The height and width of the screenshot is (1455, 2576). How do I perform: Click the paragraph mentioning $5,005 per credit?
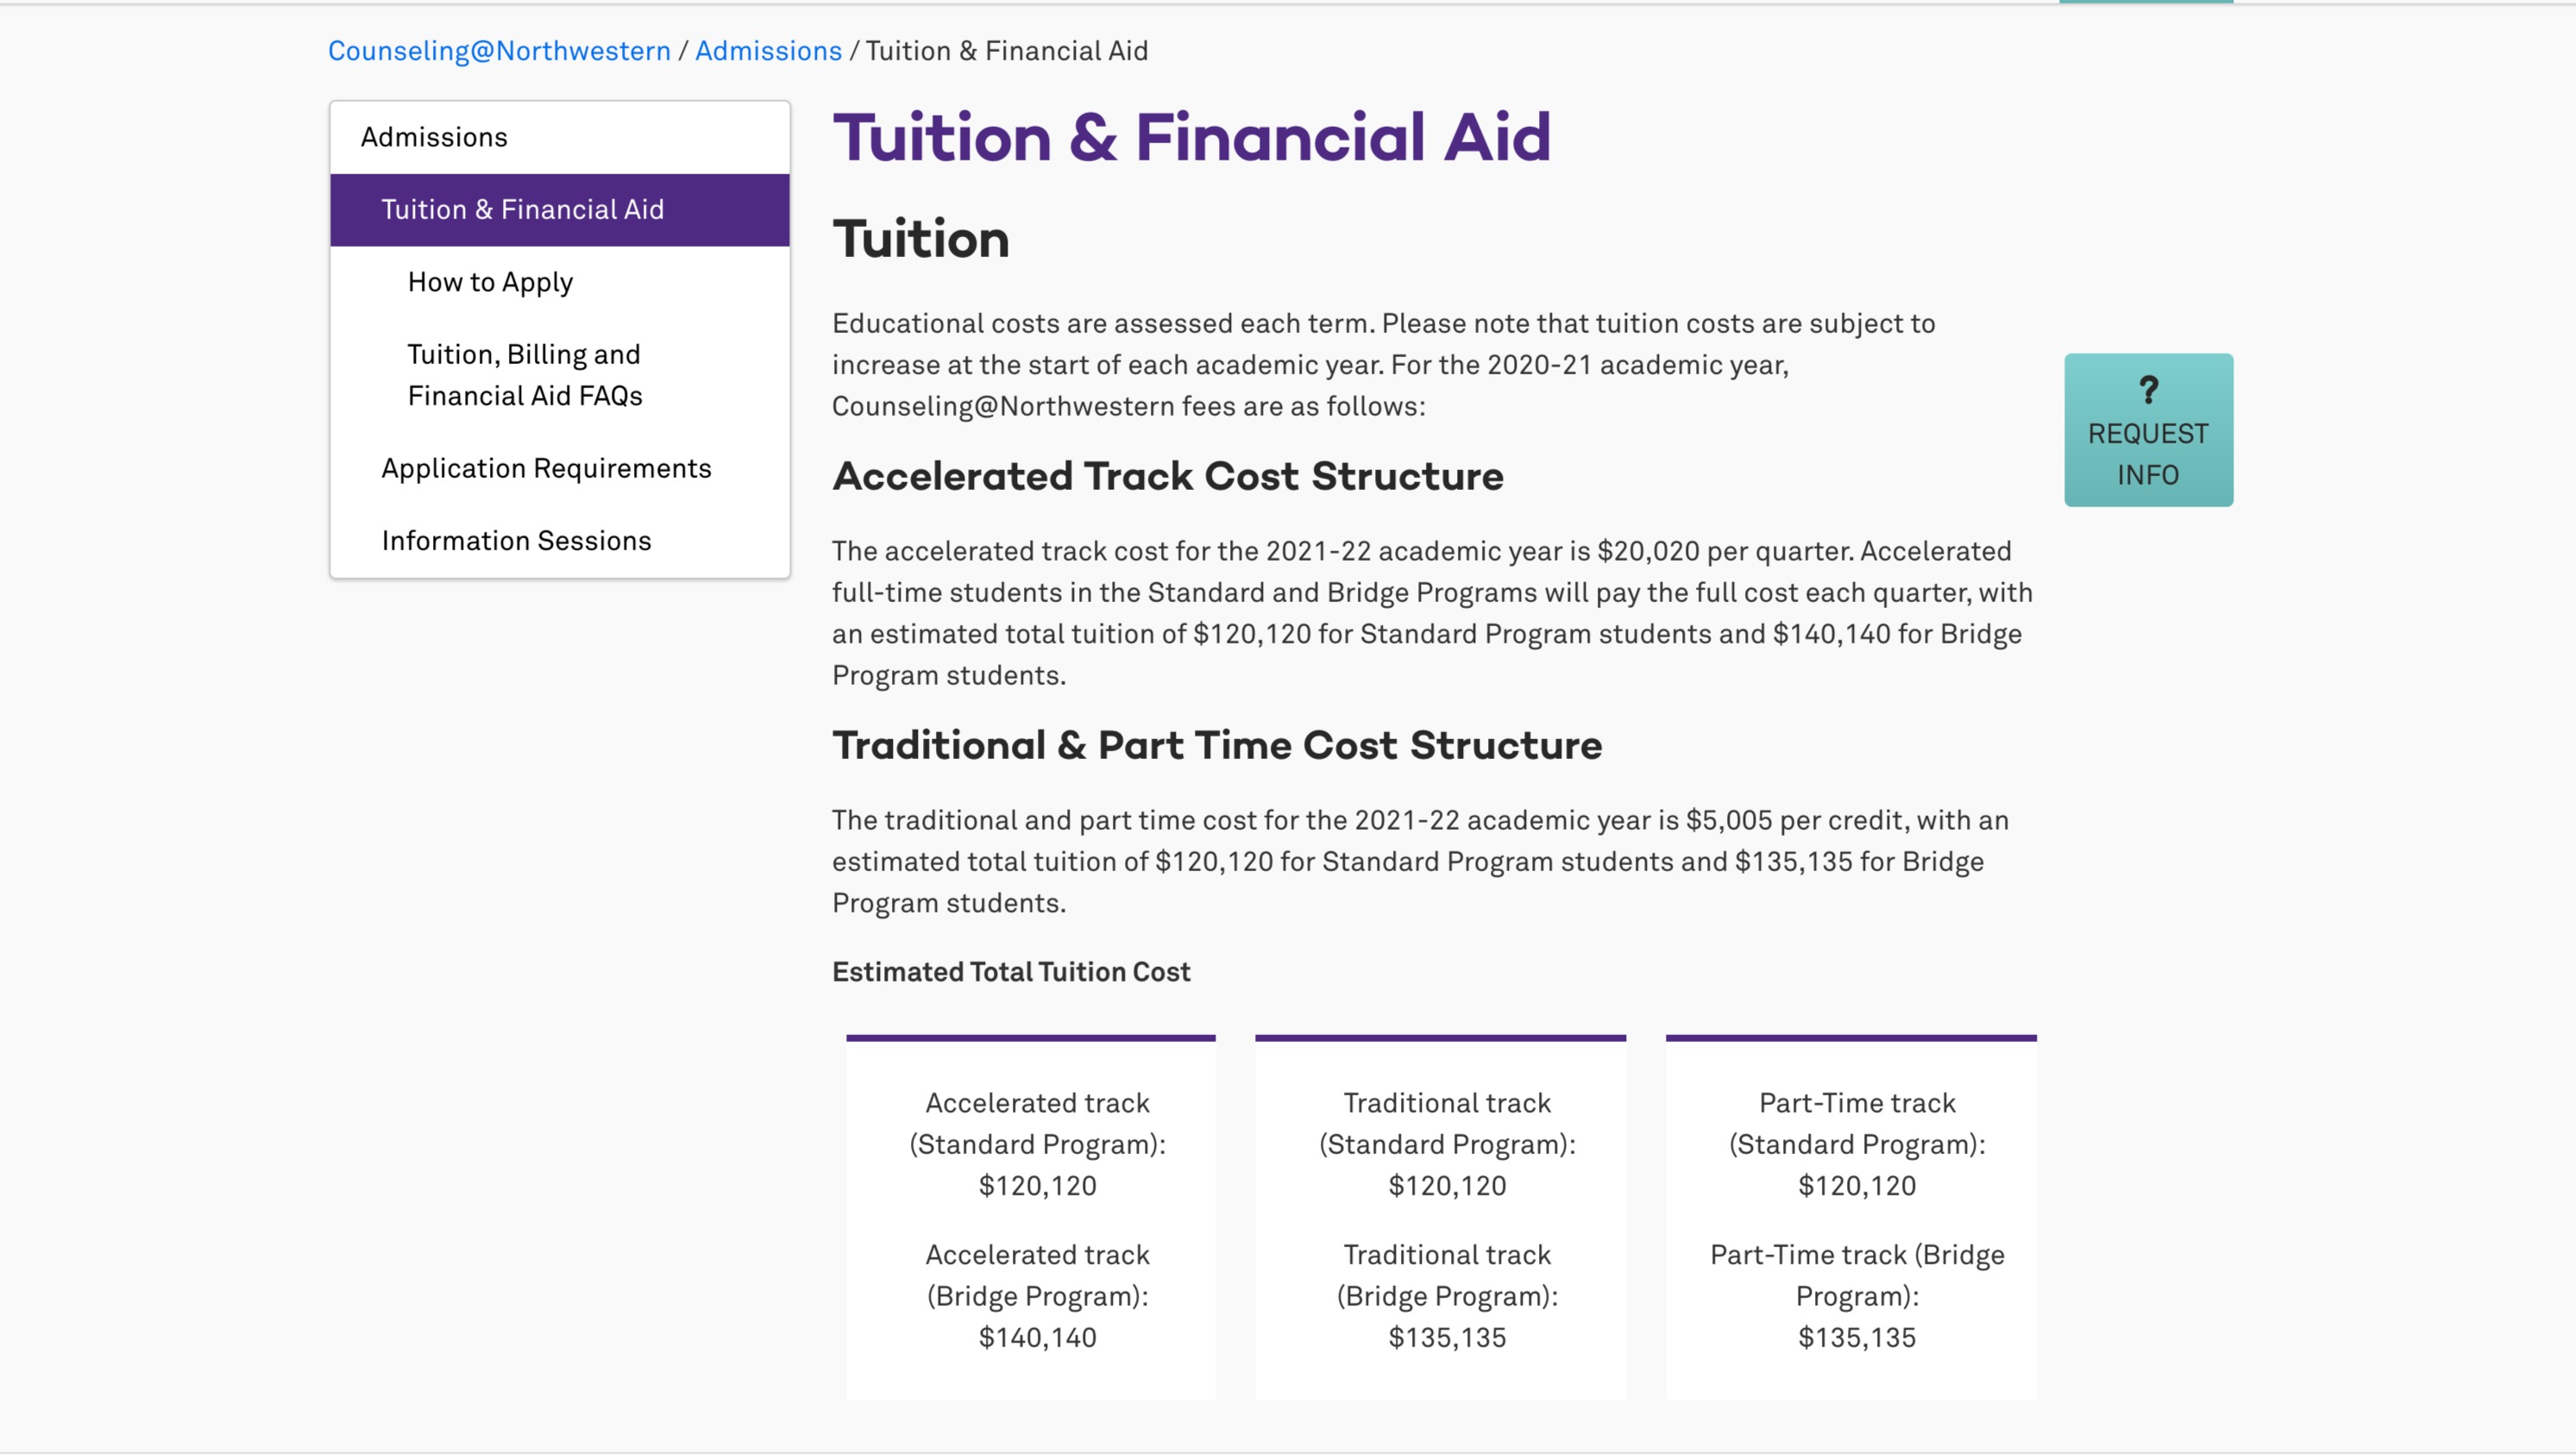point(1420,861)
